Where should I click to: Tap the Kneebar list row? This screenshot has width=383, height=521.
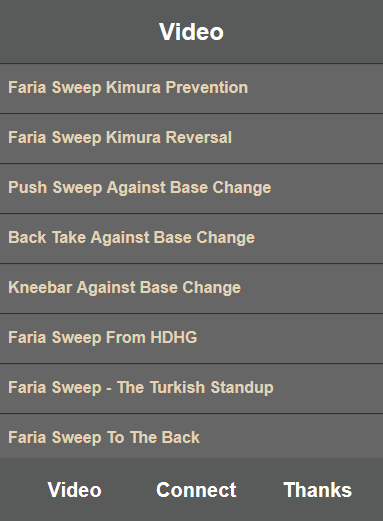[191, 288]
